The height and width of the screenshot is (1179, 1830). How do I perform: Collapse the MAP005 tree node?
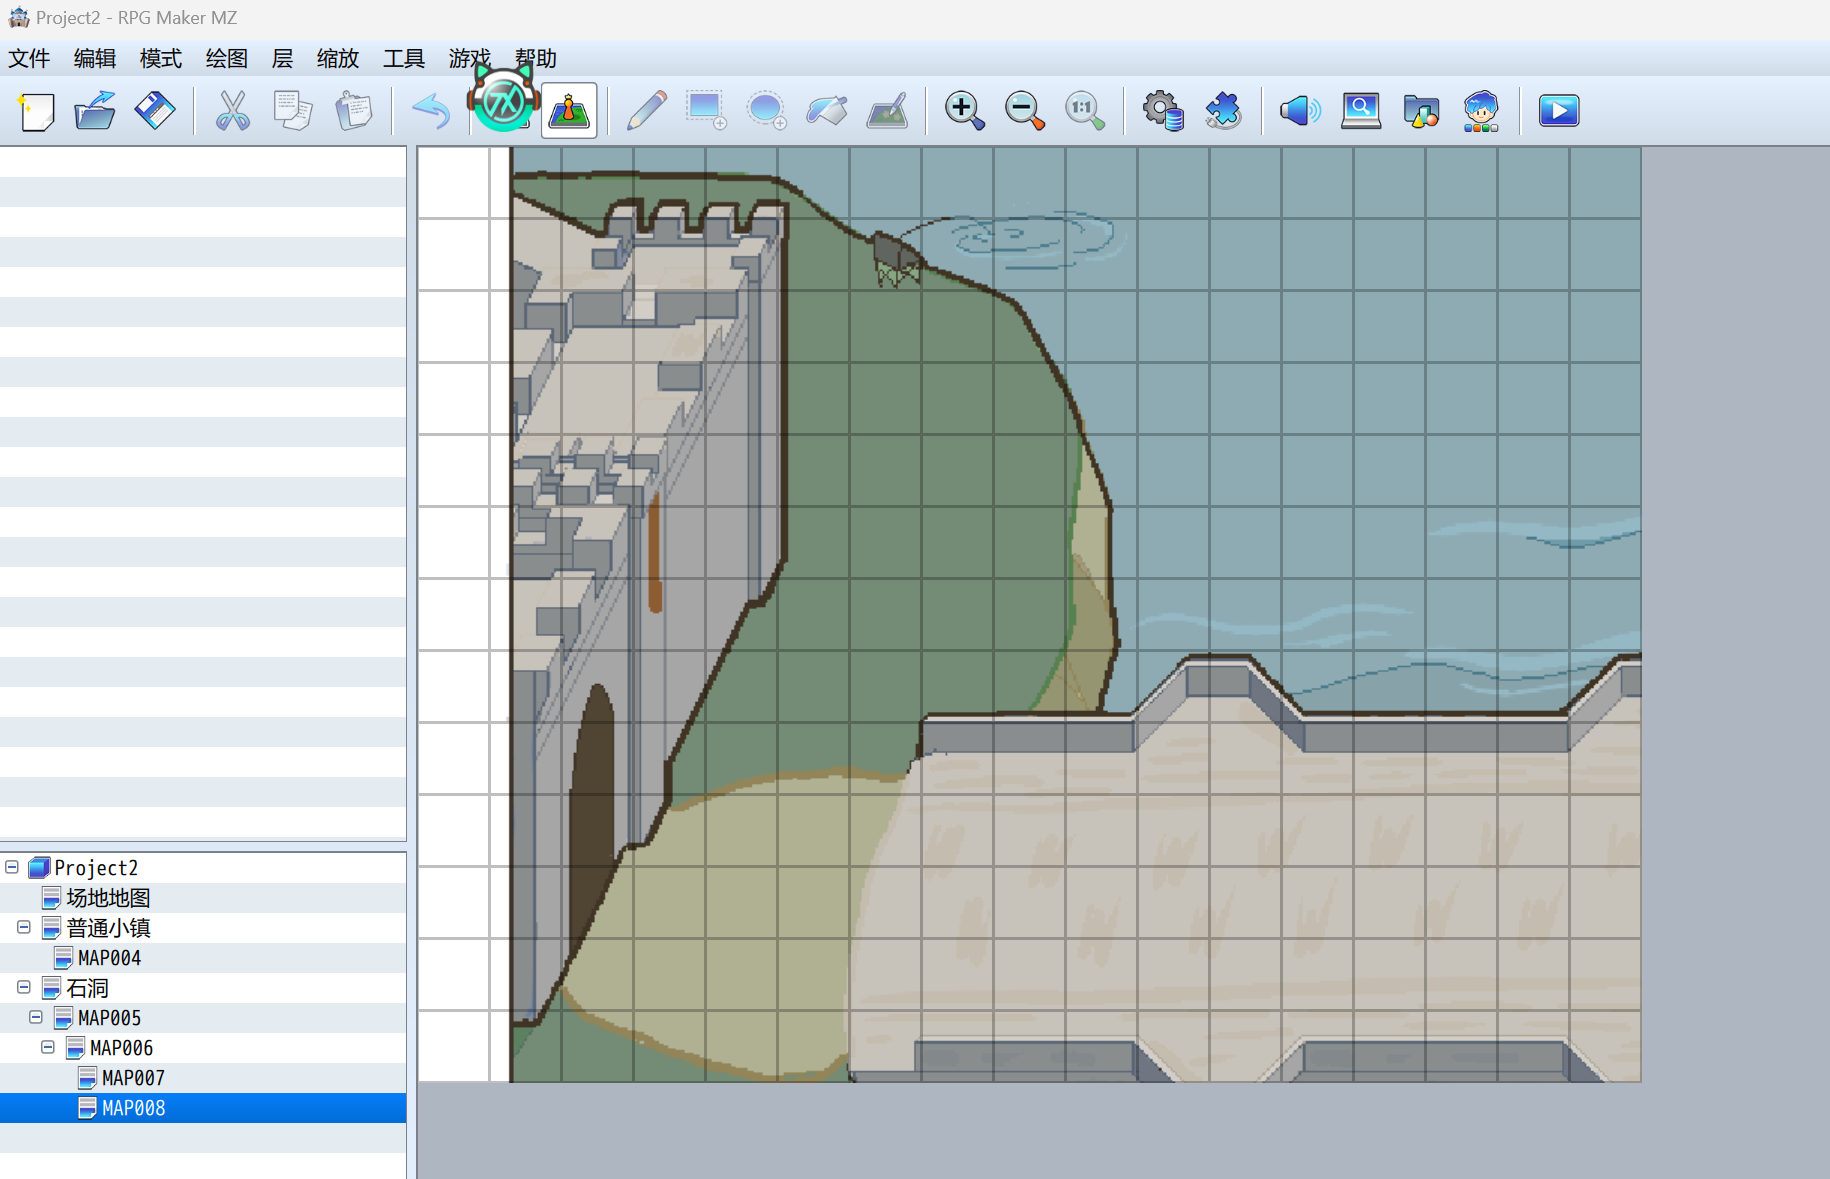pos(36,1017)
